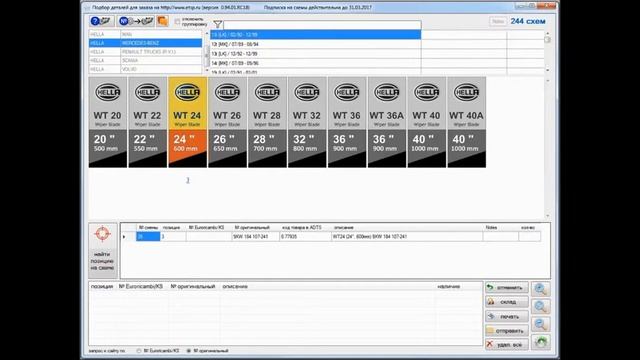Screen dimensions: 640x360
Task: Click the '№ схемы' column header
Action: point(148,227)
